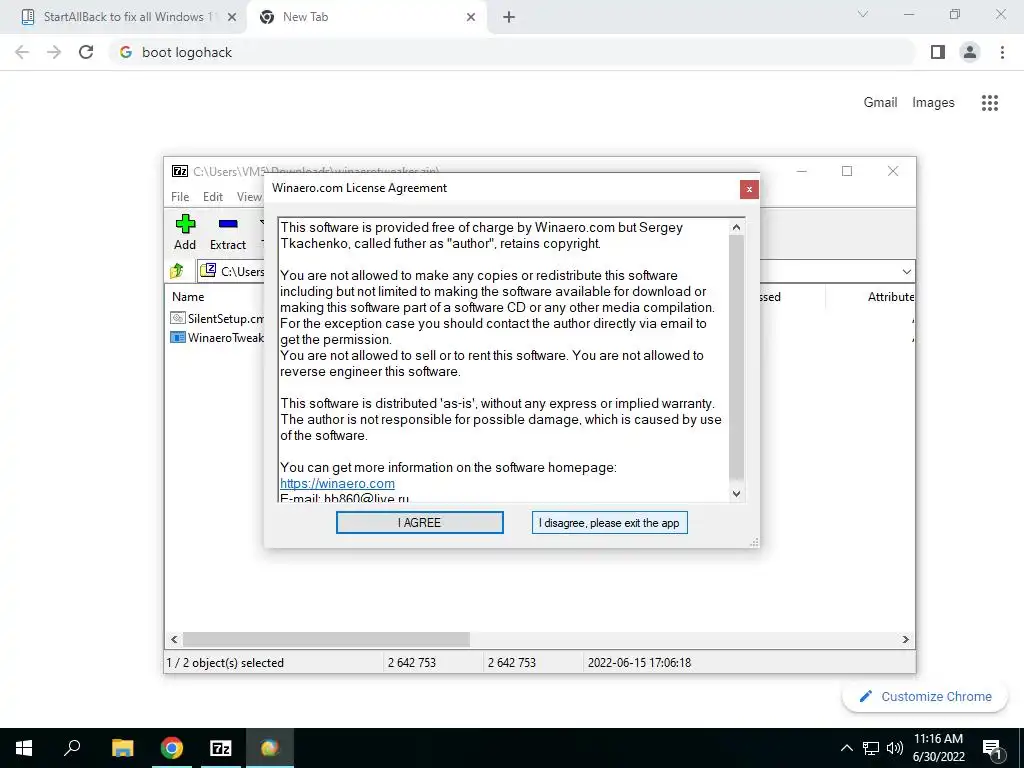Click the Google icon in the address bar
The image size is (1024, 768).
[126, 52]
